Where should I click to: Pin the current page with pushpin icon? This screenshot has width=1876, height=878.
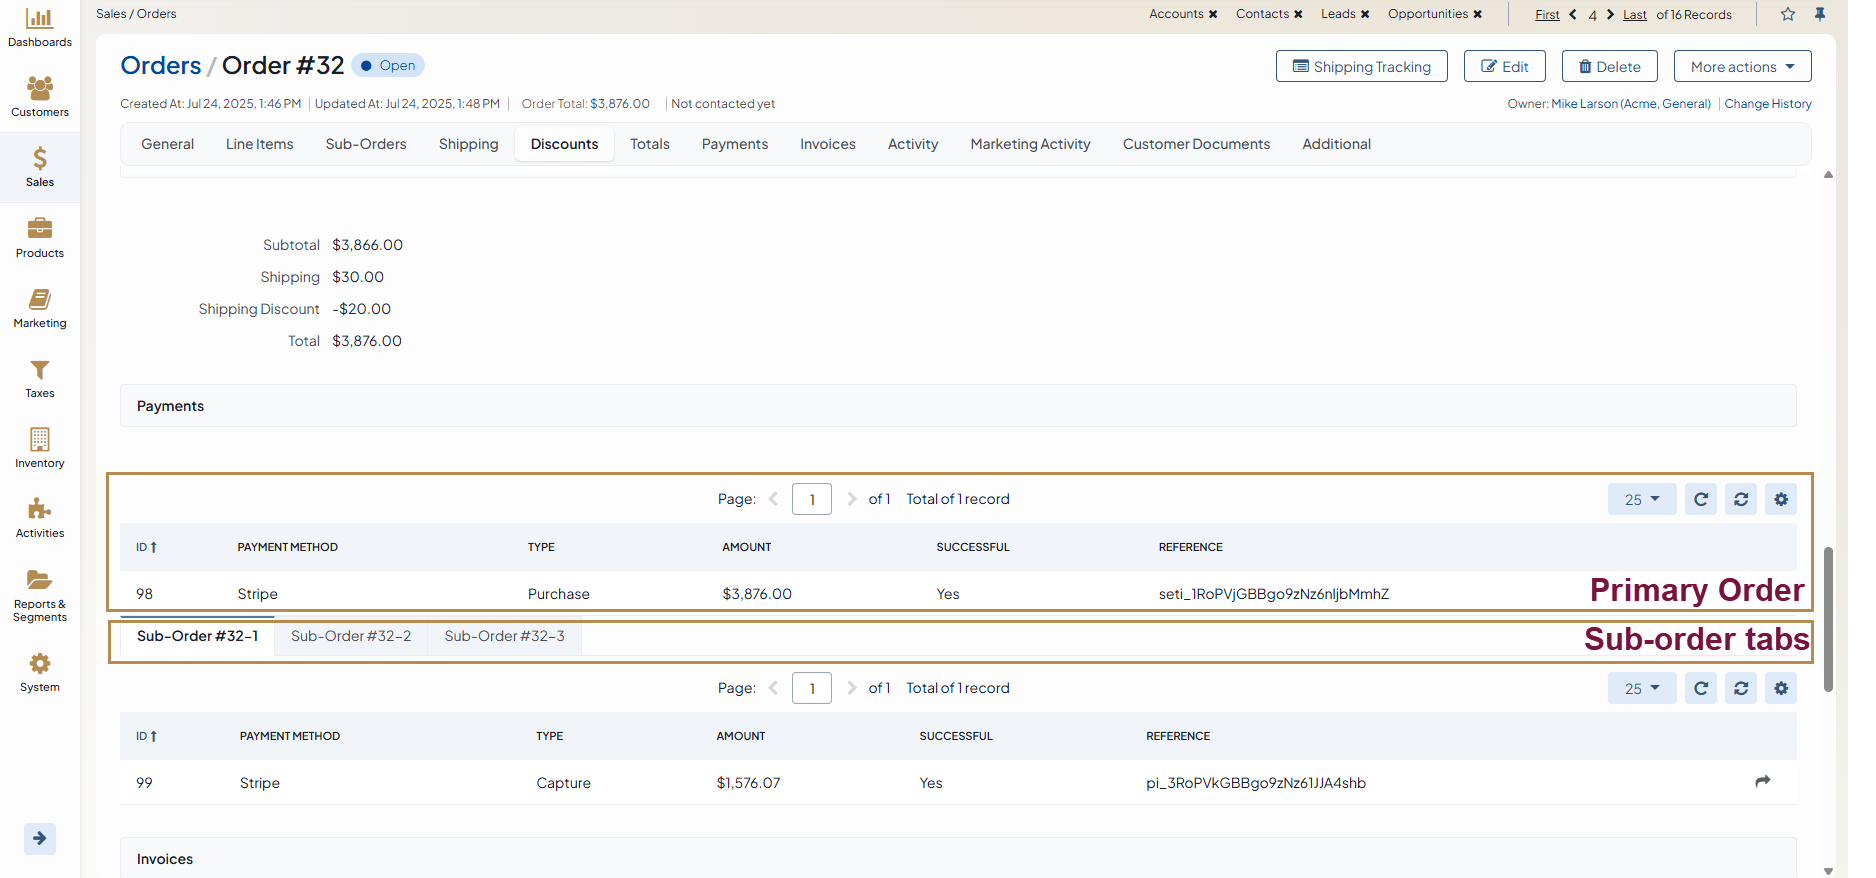click(1820, 14)
